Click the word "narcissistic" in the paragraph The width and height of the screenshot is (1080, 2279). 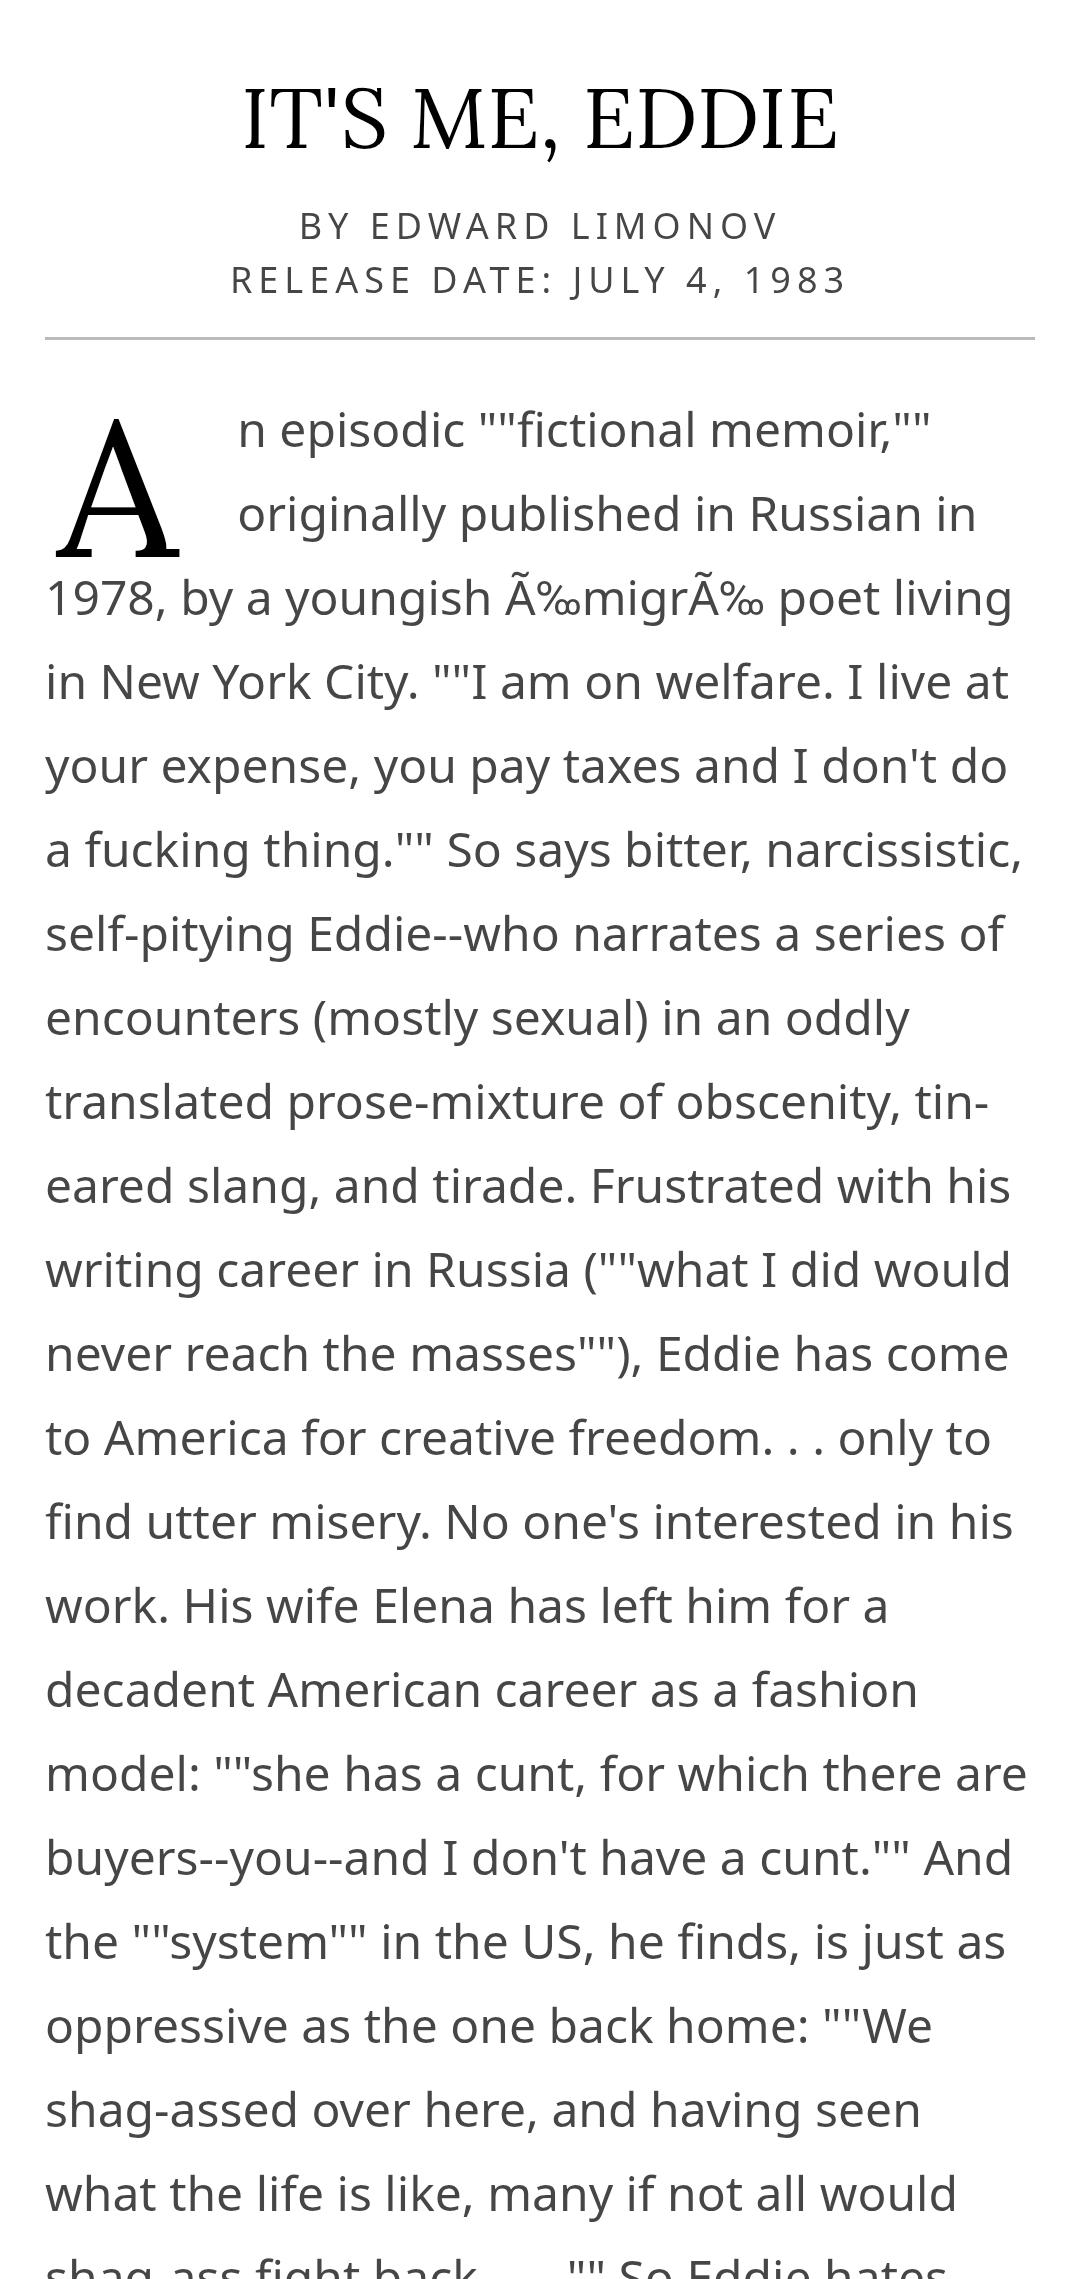[892, 851]
